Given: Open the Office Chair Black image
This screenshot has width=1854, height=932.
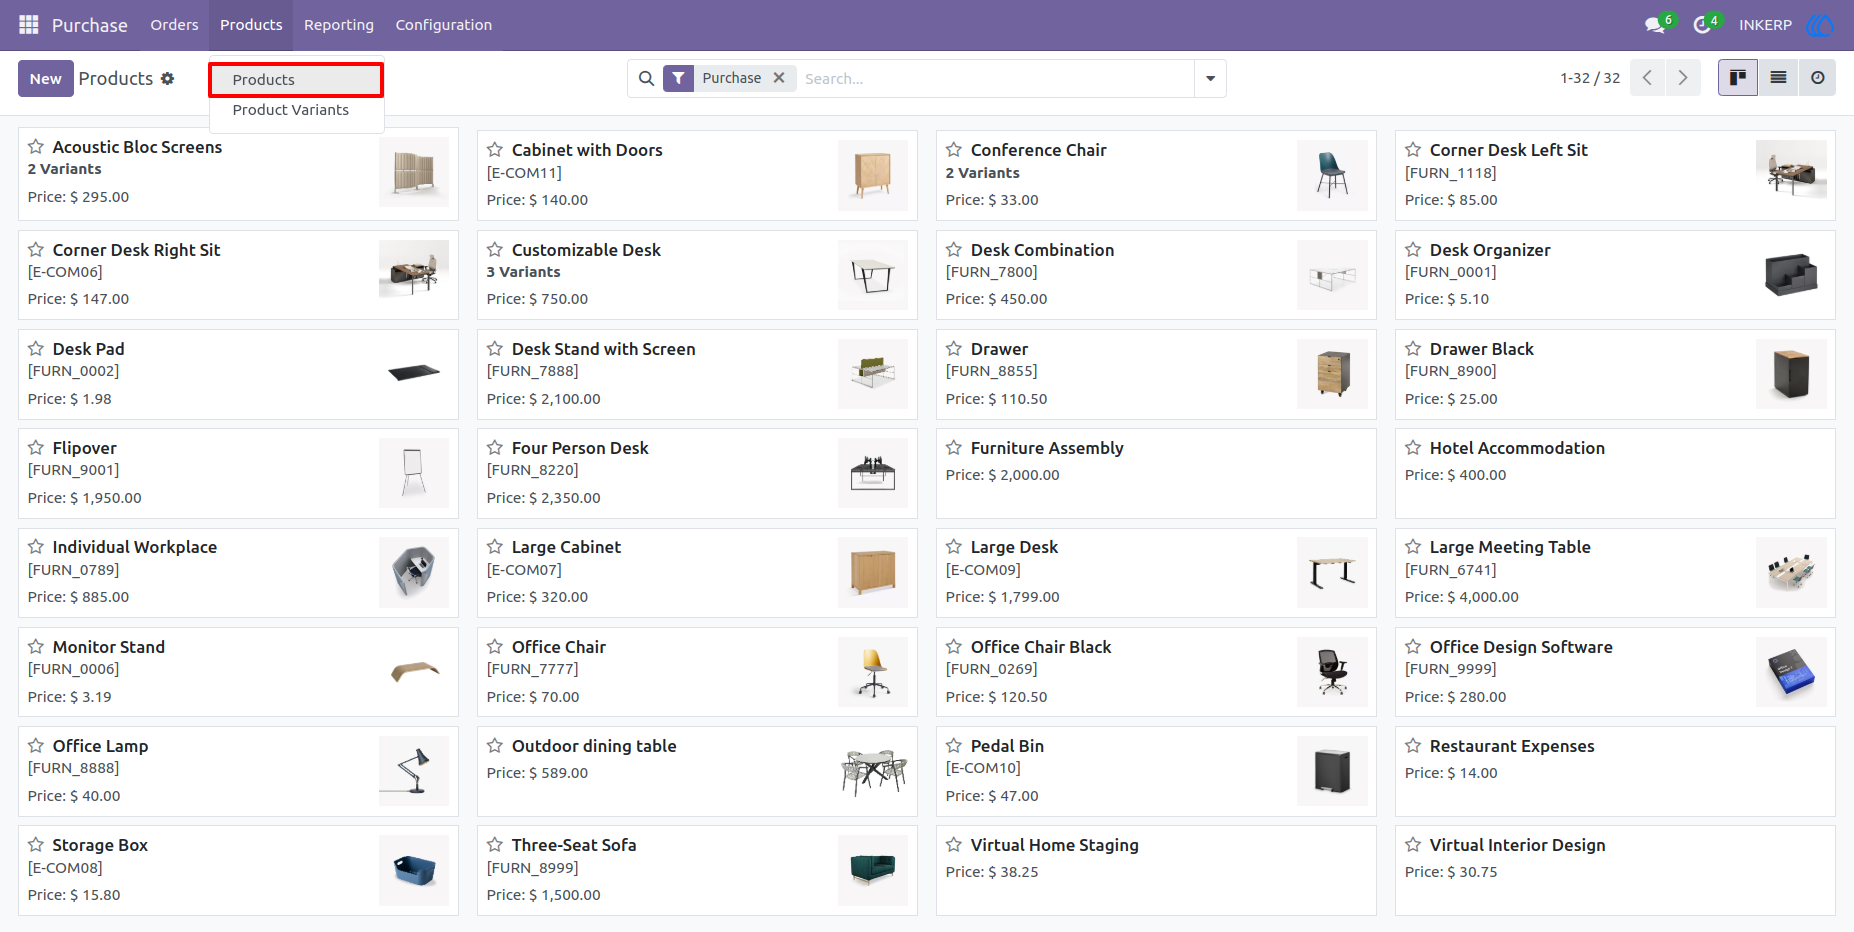Looking at the screenshot, I should 1332,672.
